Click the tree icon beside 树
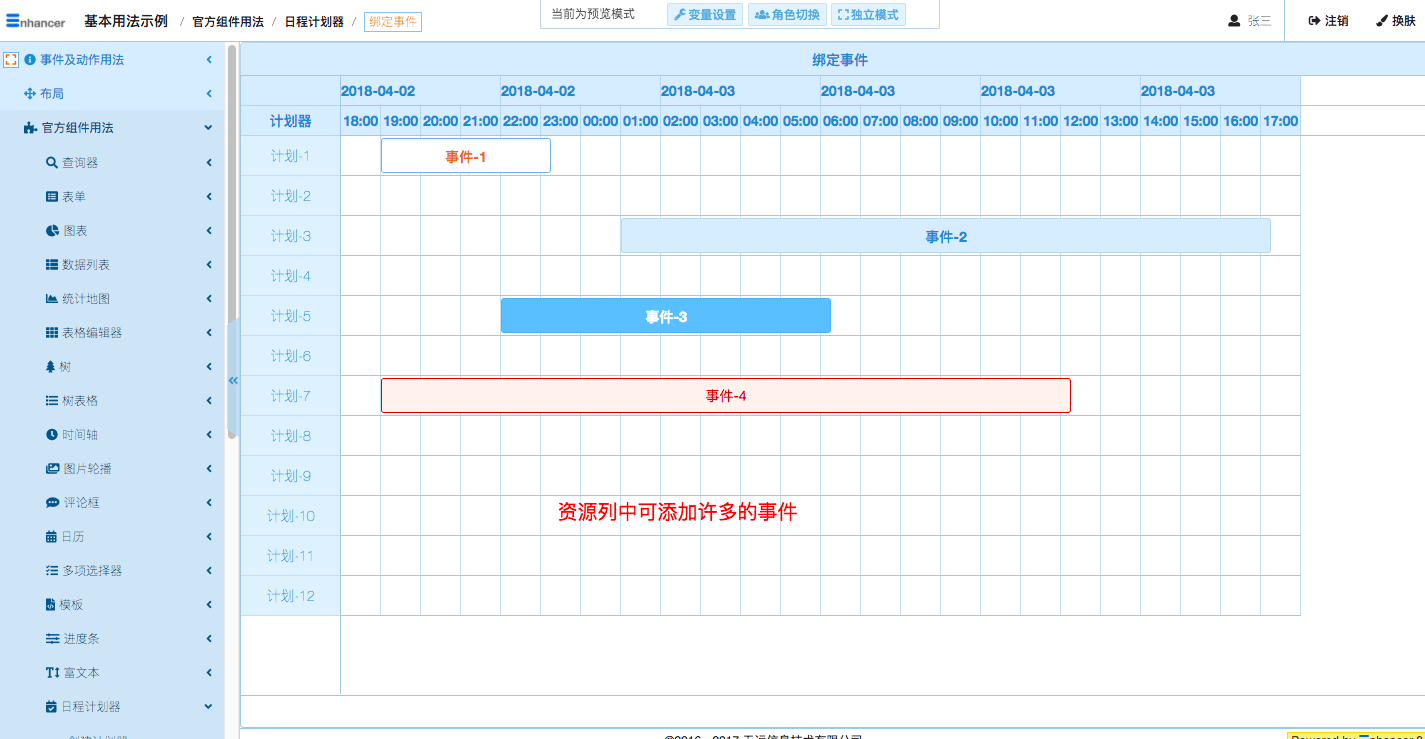This screenshot has width=1425, height=739. 51,367
